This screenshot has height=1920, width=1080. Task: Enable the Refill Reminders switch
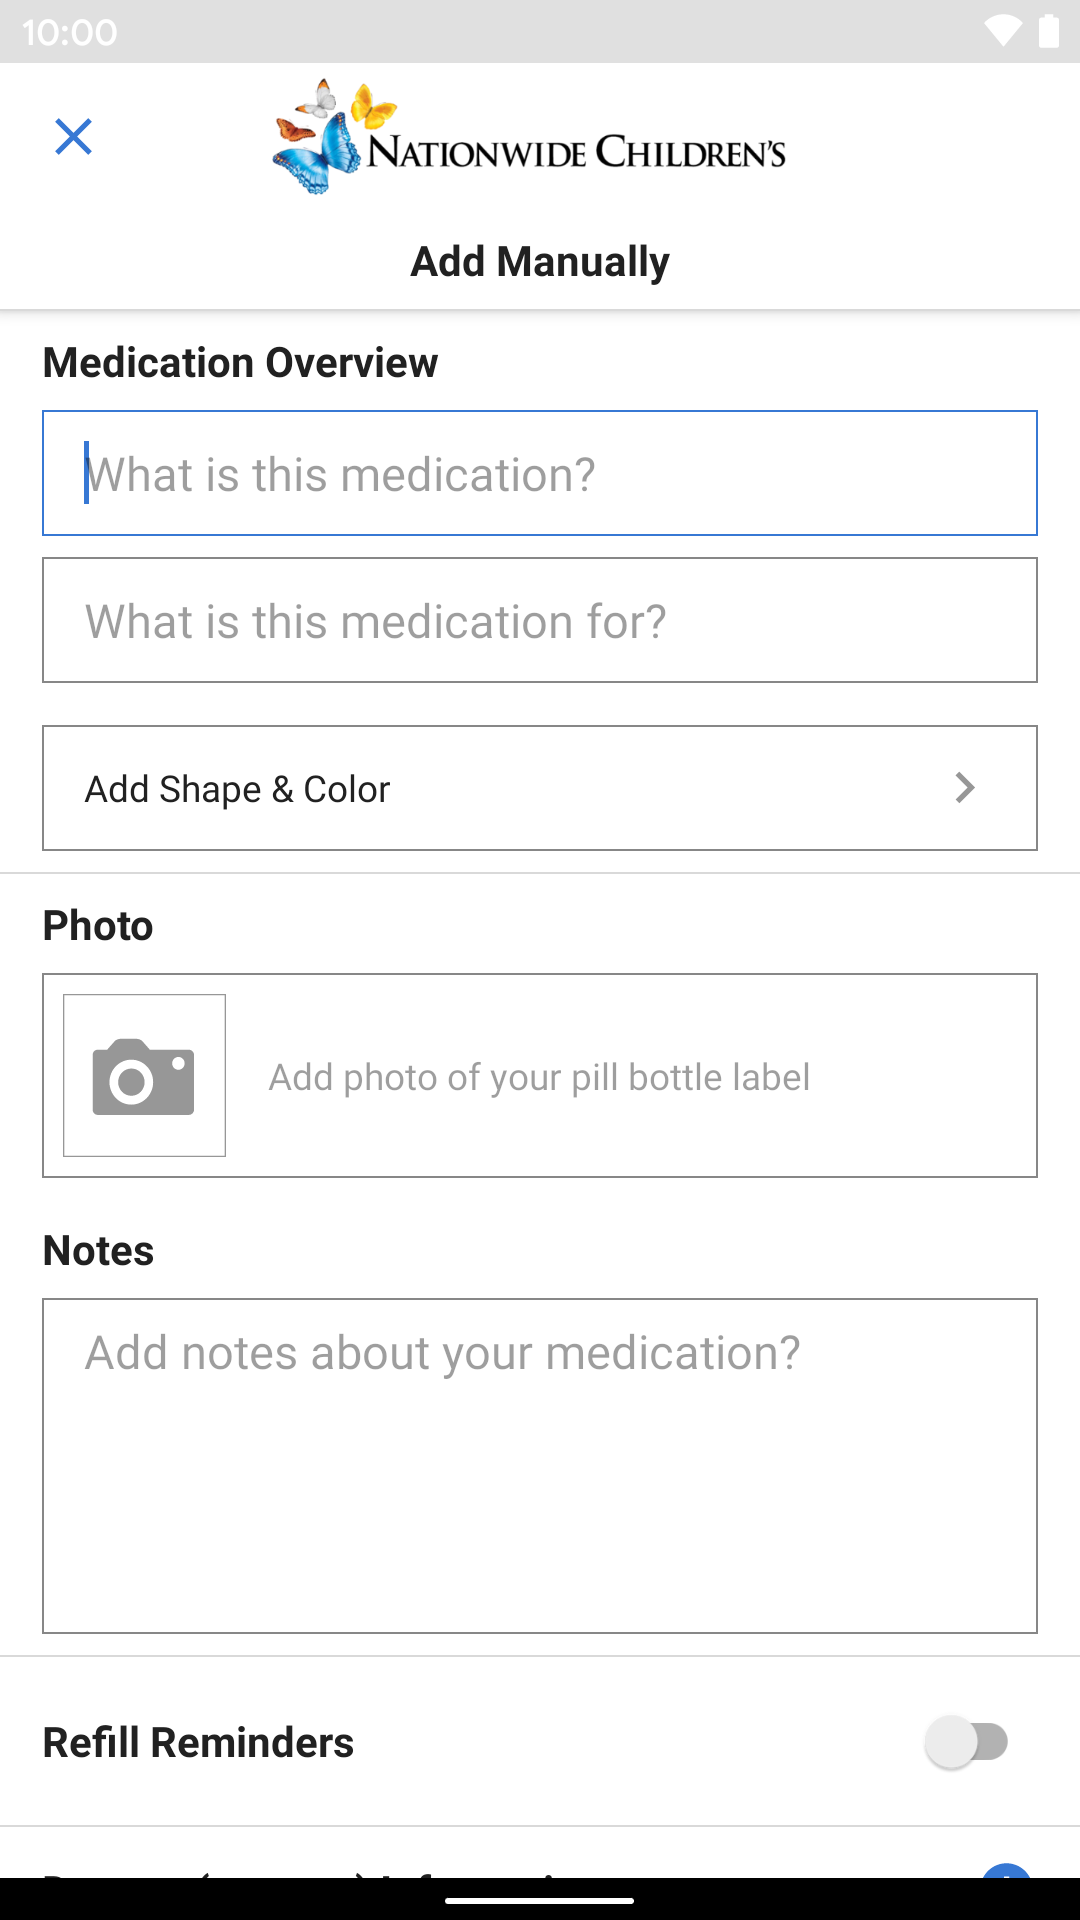coord(966,1742)
